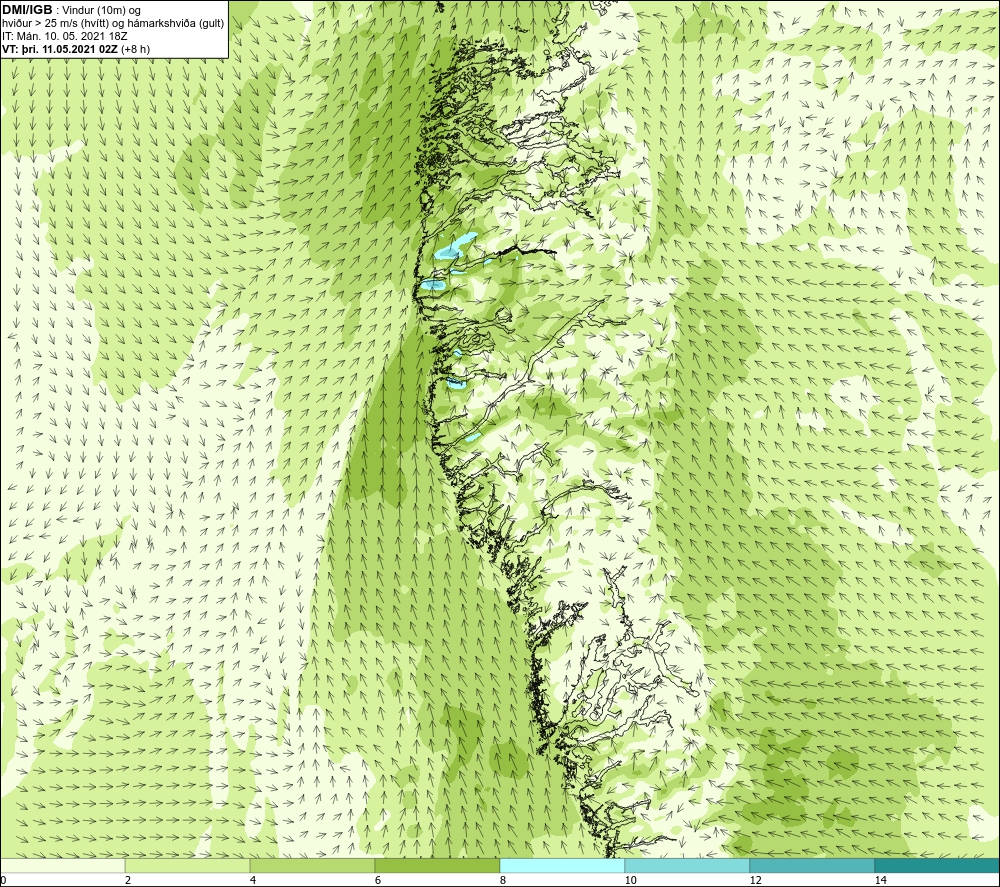Image resolution: width=1000 pixels, height=887 pixels.
Task: Click the scale label "0"
Action: point(4,880)
